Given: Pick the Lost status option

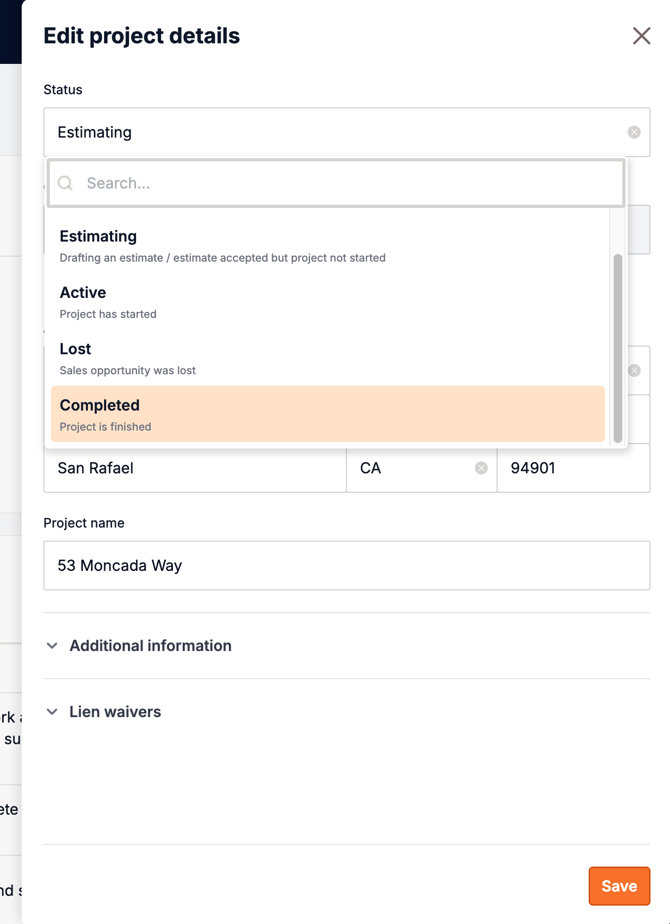Looking at the screenshot, I should [x=328, y=358].
